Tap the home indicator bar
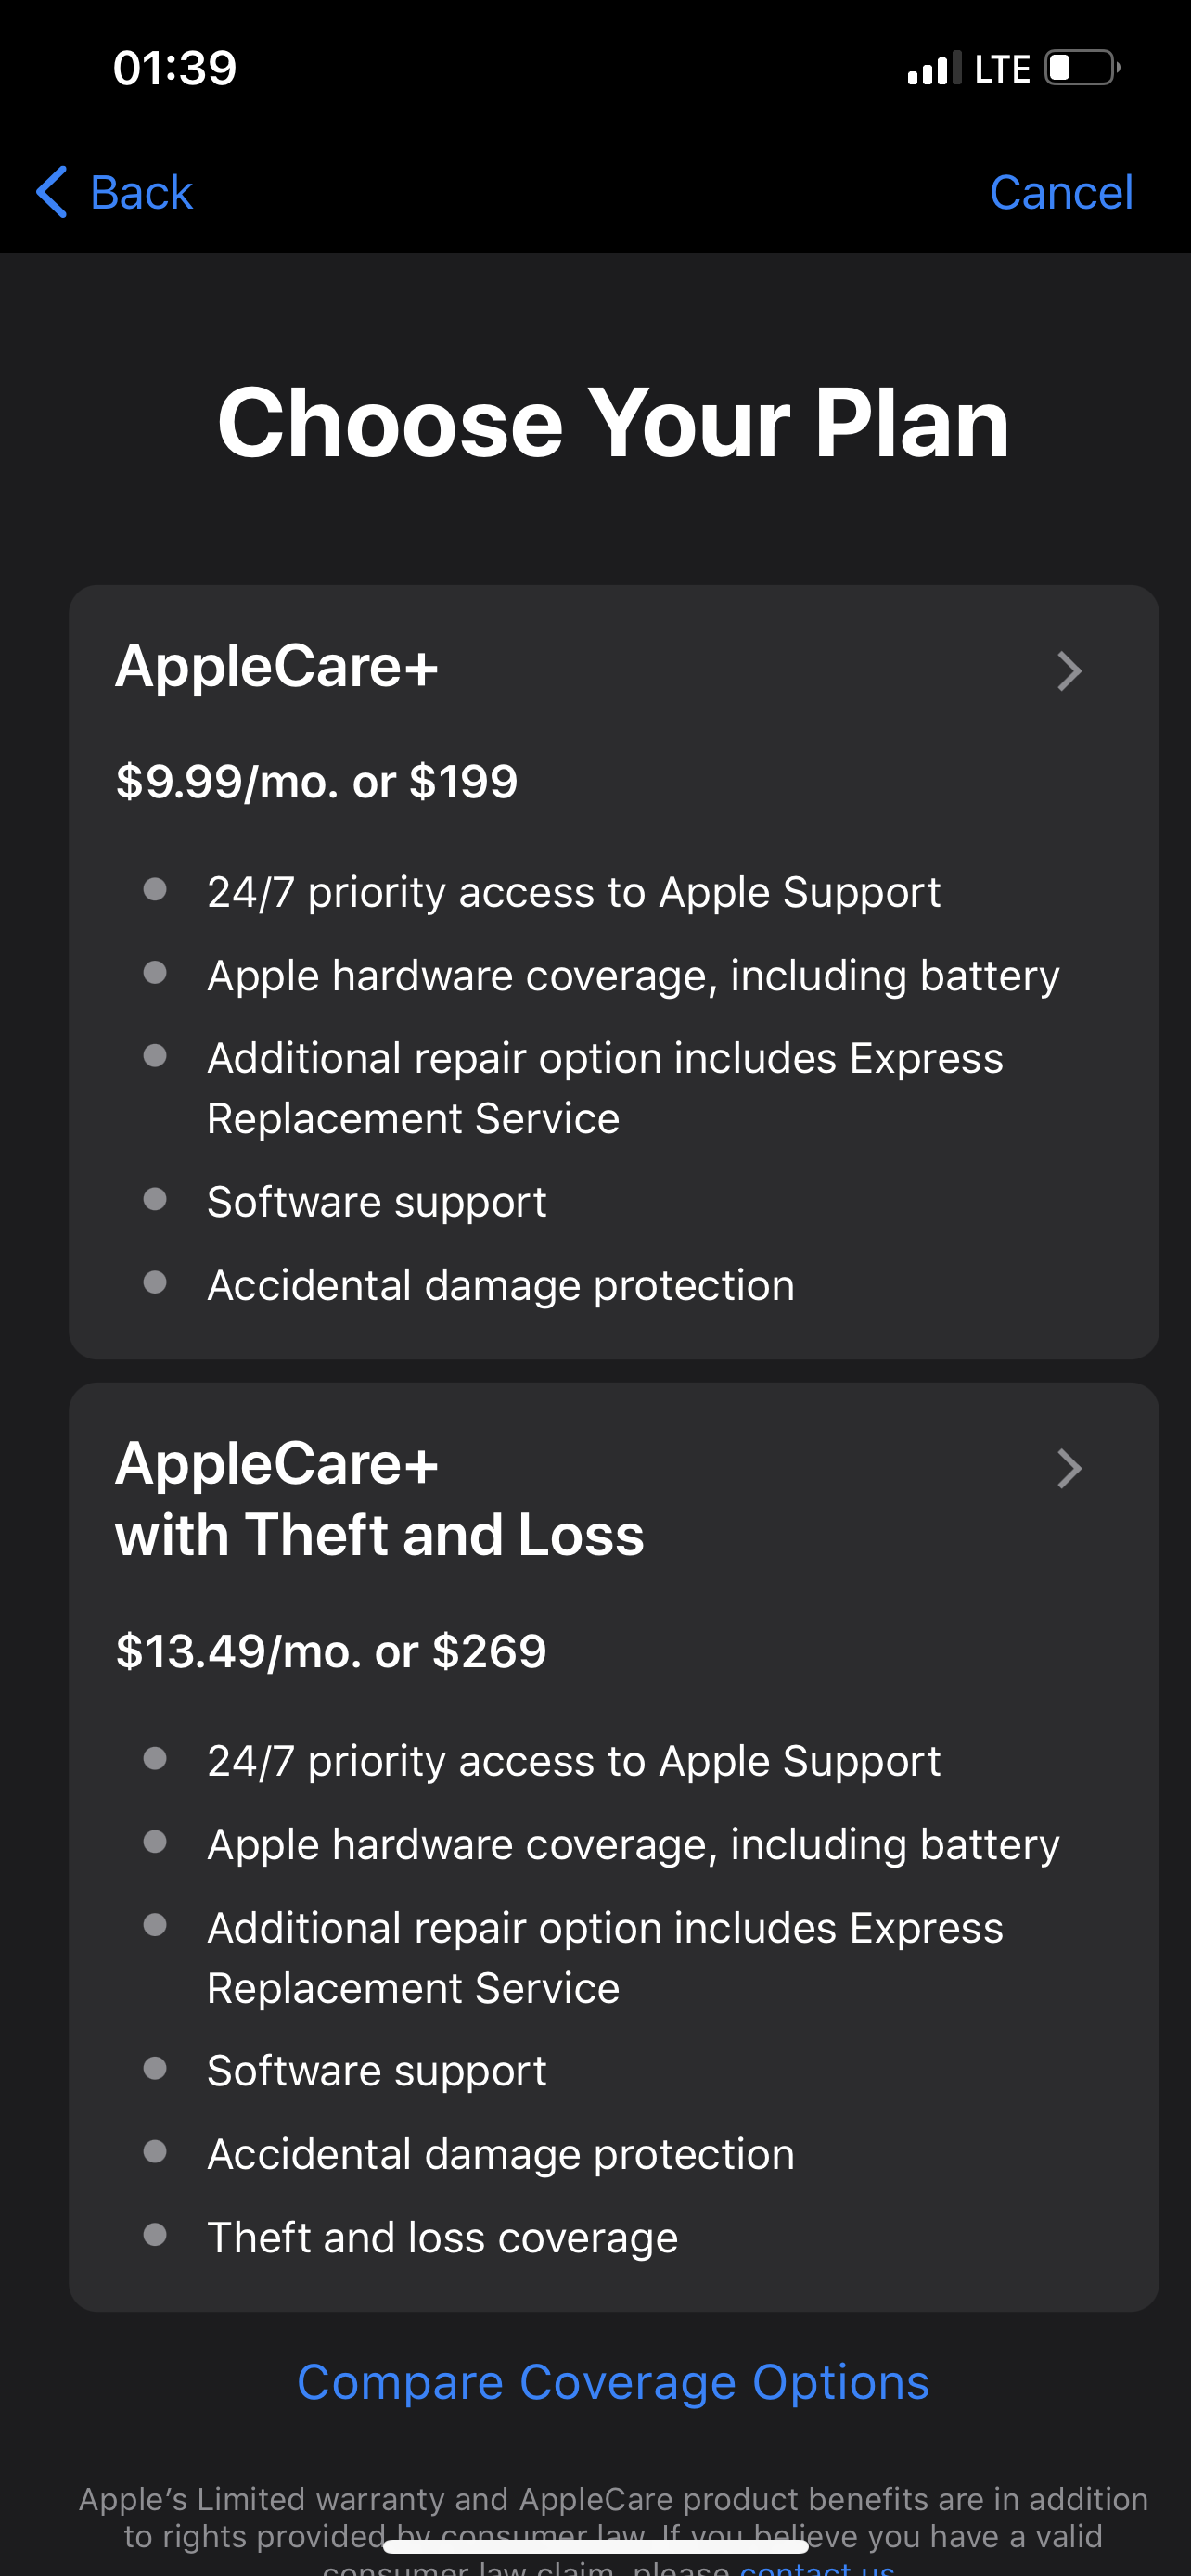Image resolution: width=1191 pixels, height=2576 pixels. pos(596,2545)
